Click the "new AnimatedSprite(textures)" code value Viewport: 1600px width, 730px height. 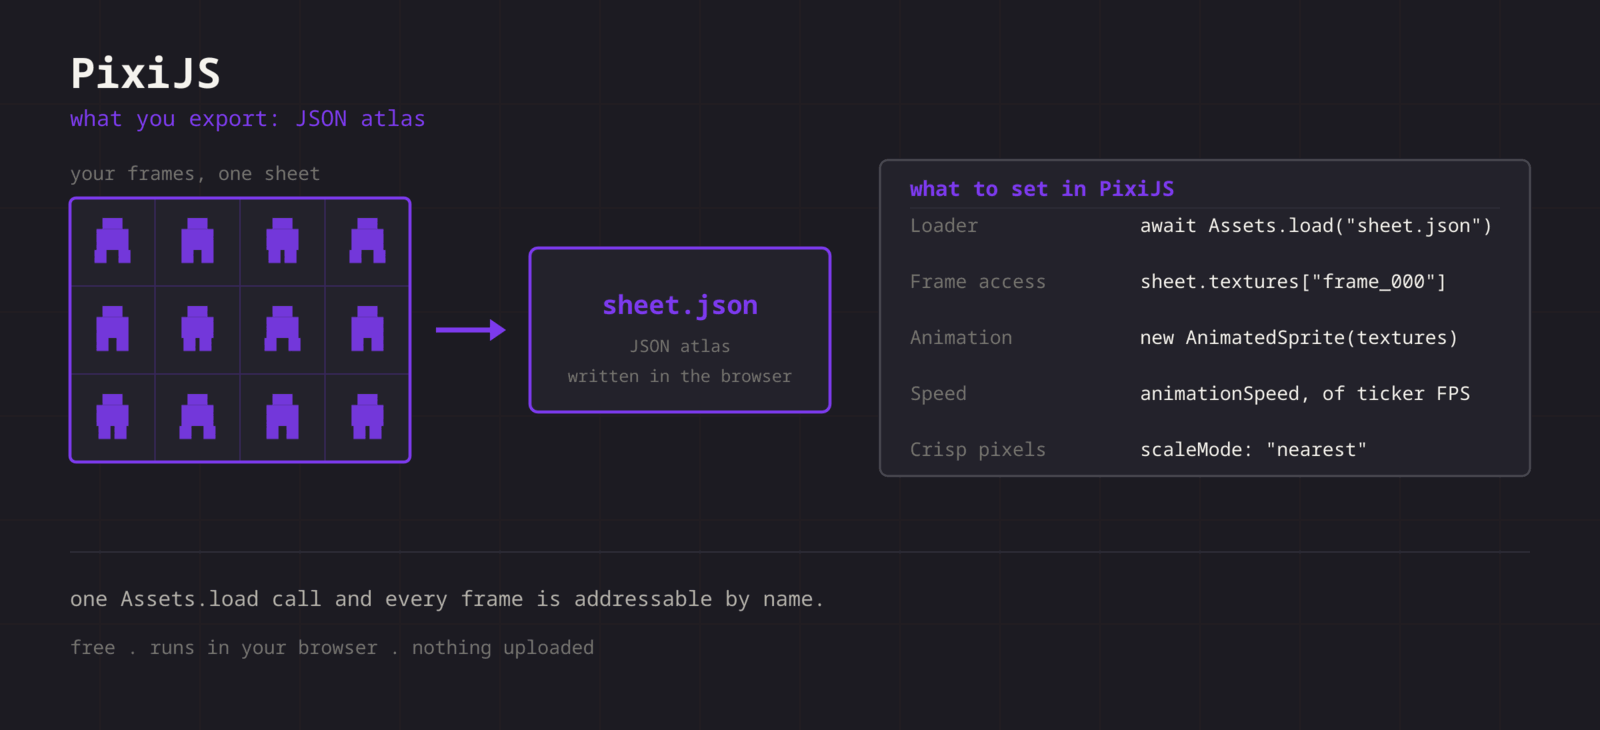[x=1299, y=338]
